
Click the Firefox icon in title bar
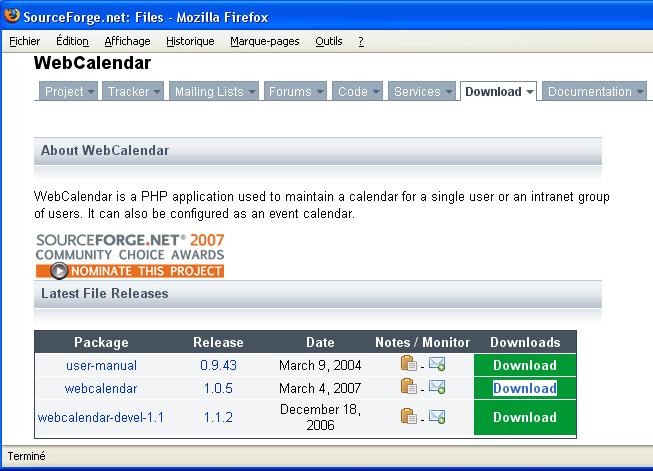click(12, 15)
